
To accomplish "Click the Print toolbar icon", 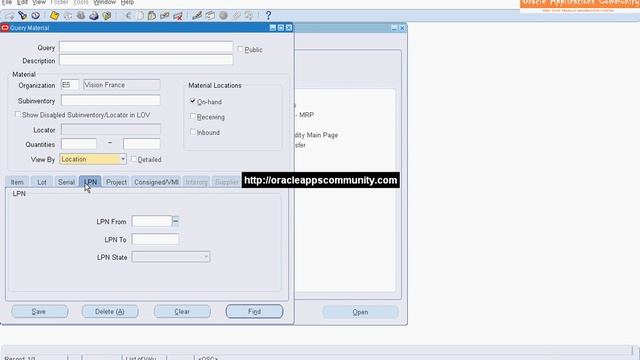I will (x=93, y=16).
